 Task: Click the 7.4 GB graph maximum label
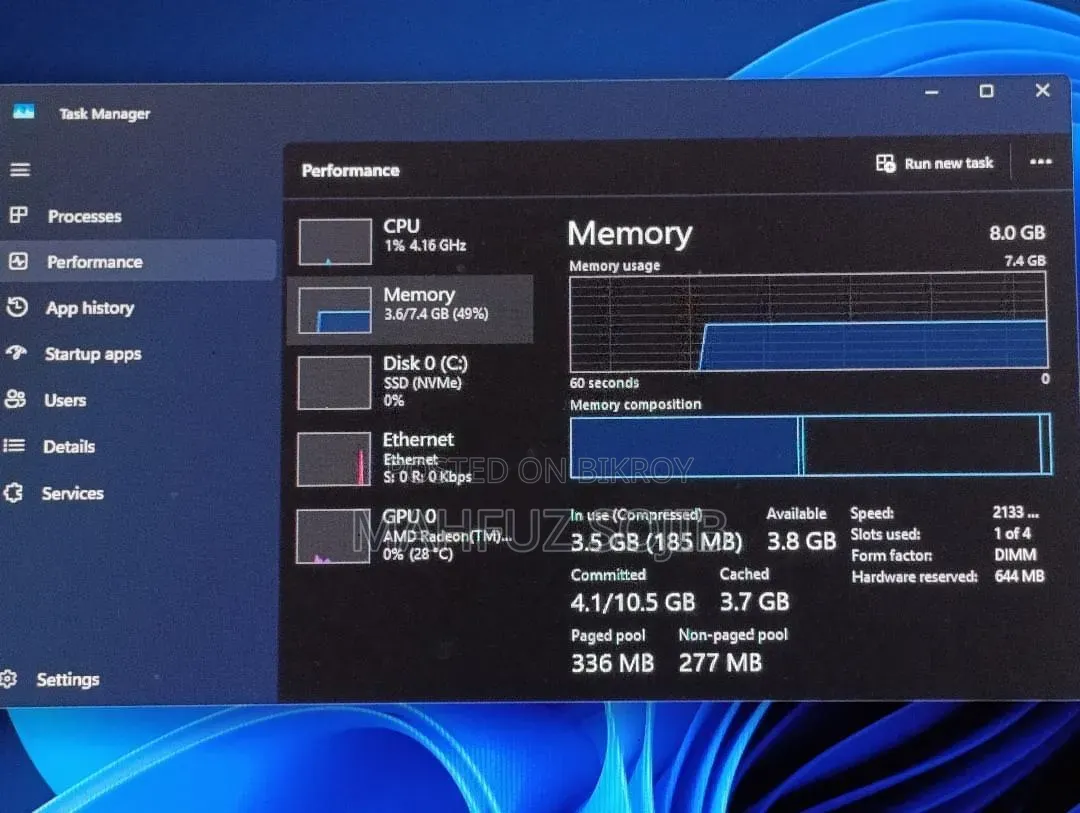tap(1025, 261)
